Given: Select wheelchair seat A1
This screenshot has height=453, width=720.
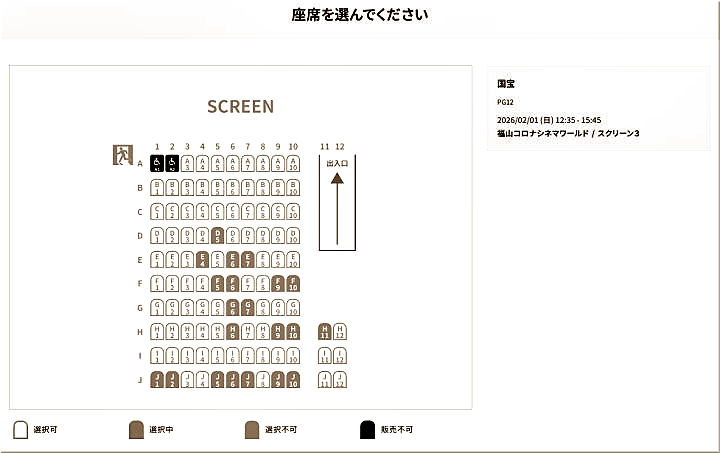Looking at the screenshot, I should click(157, 163).
